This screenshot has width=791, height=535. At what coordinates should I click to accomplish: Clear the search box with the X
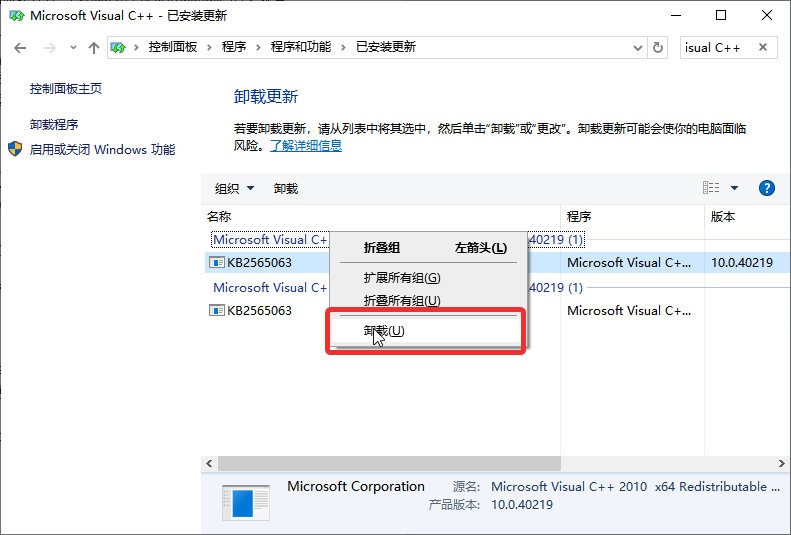(x=763, y=47)
